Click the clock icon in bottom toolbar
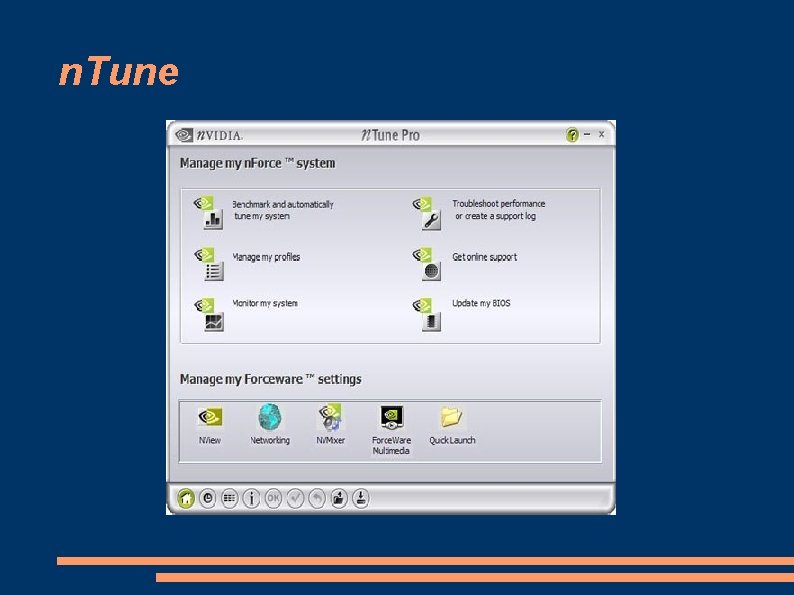 click(208, 499)
